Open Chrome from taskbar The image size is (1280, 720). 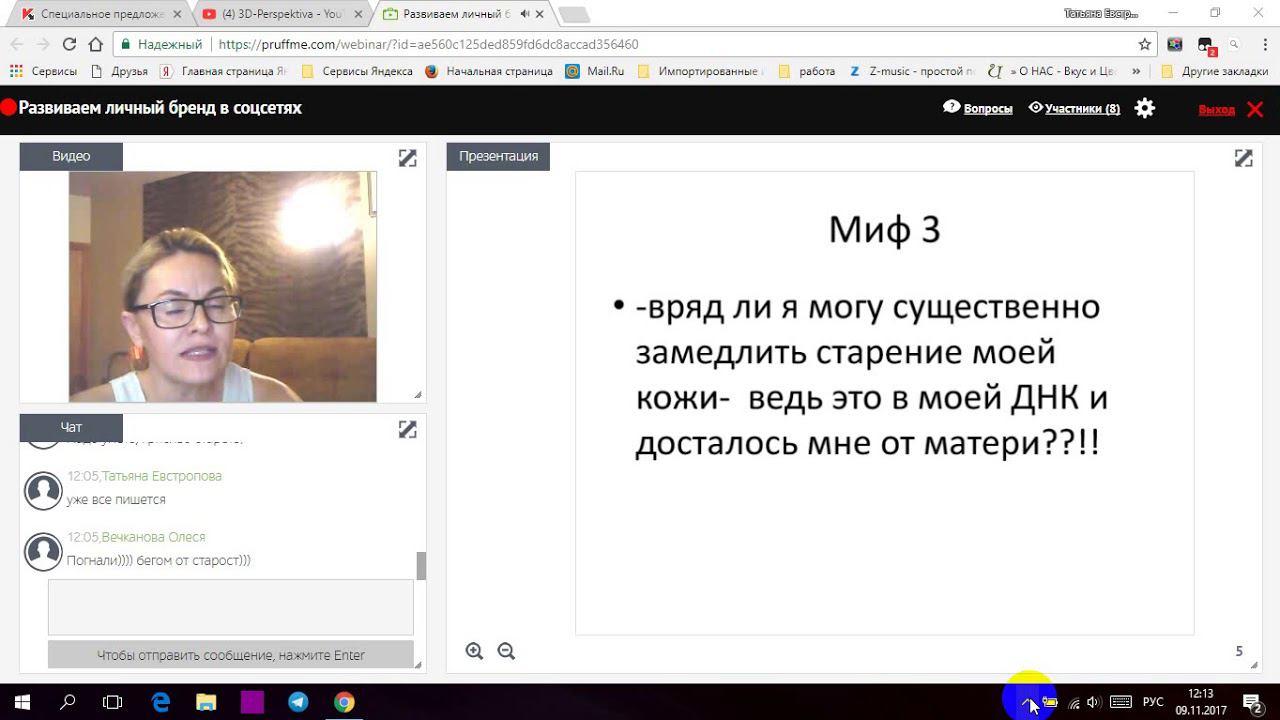click(344, 702)
